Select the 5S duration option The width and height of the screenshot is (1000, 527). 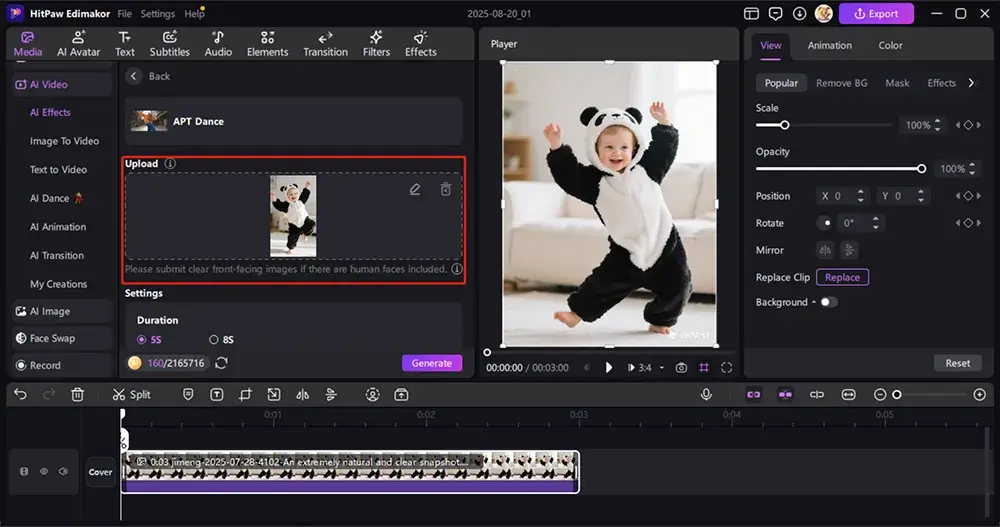click(149, 339)
